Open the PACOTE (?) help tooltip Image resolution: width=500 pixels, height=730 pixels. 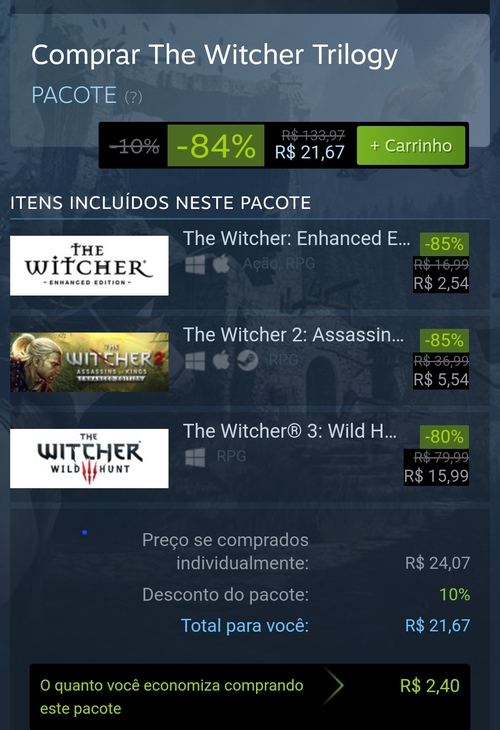(x=133, y=97)
